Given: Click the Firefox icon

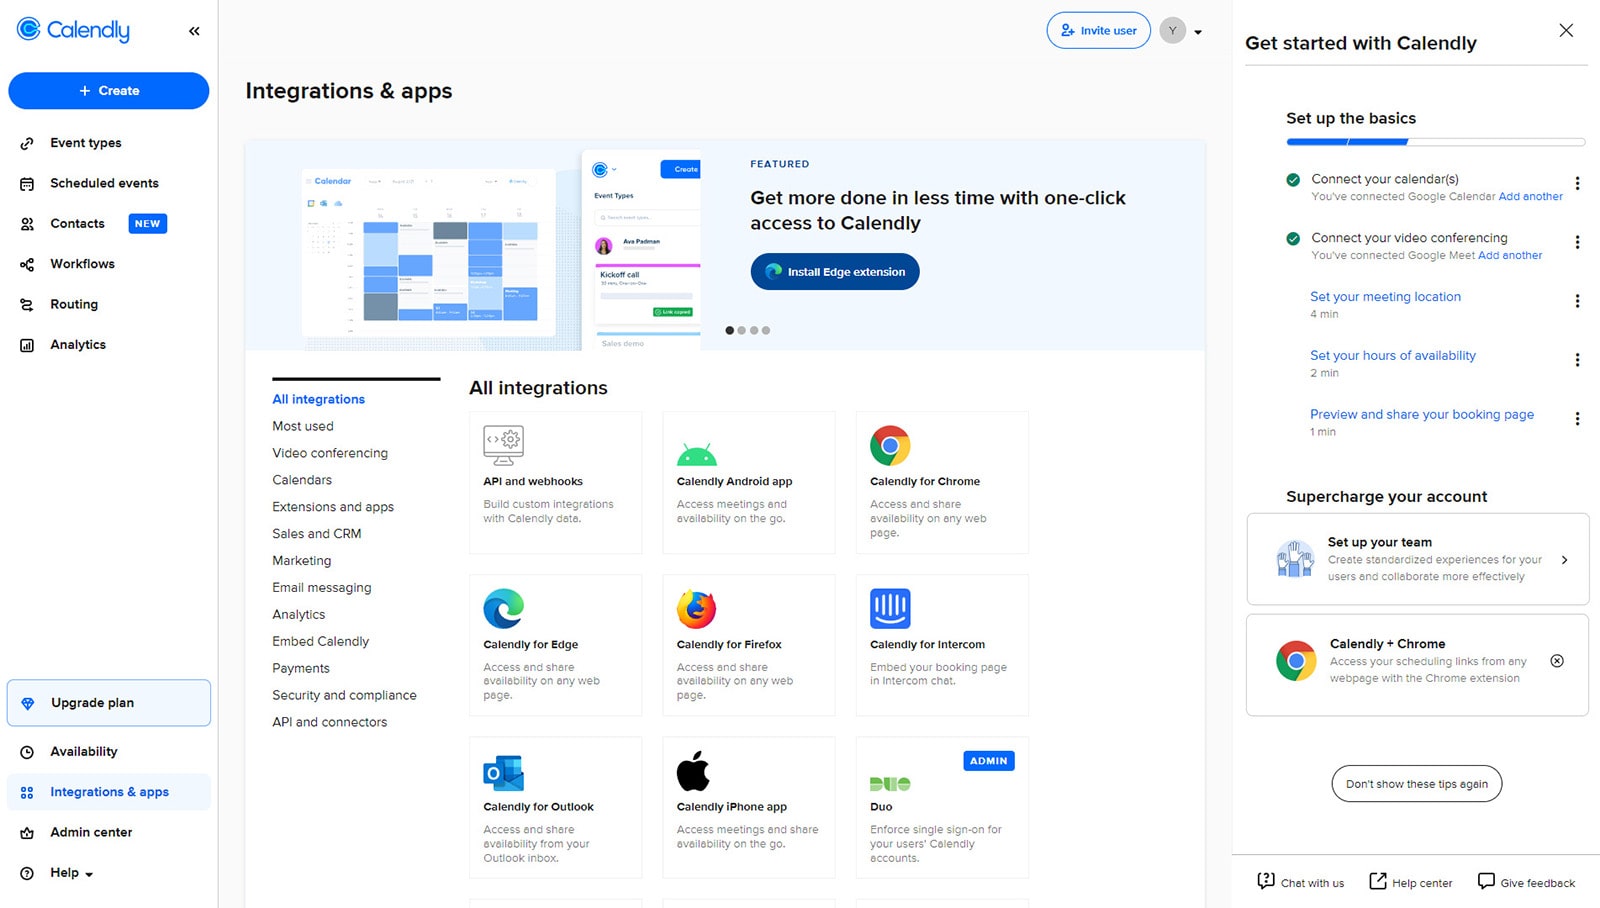Looking at the screenshot, I should click(696, 608).
